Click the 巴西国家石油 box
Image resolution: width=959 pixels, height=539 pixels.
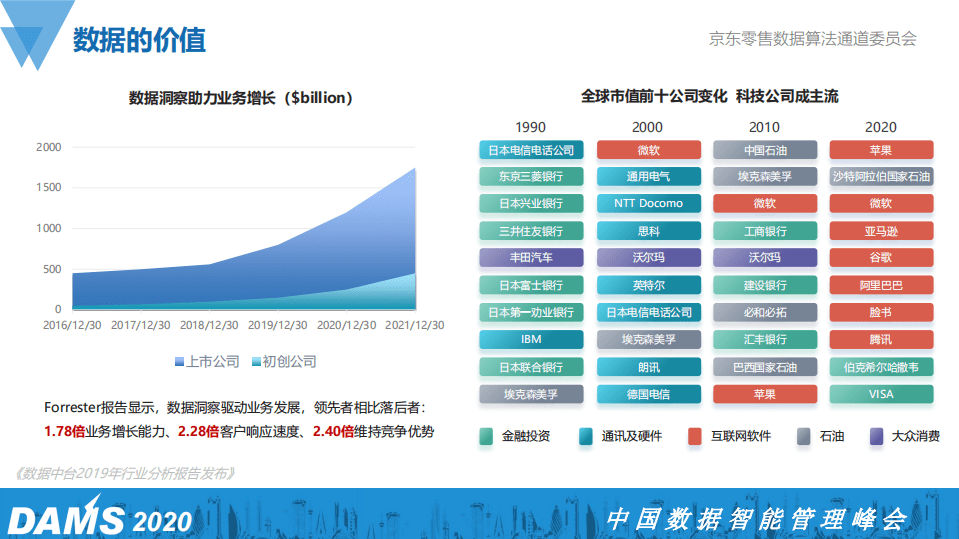[765, 367]
